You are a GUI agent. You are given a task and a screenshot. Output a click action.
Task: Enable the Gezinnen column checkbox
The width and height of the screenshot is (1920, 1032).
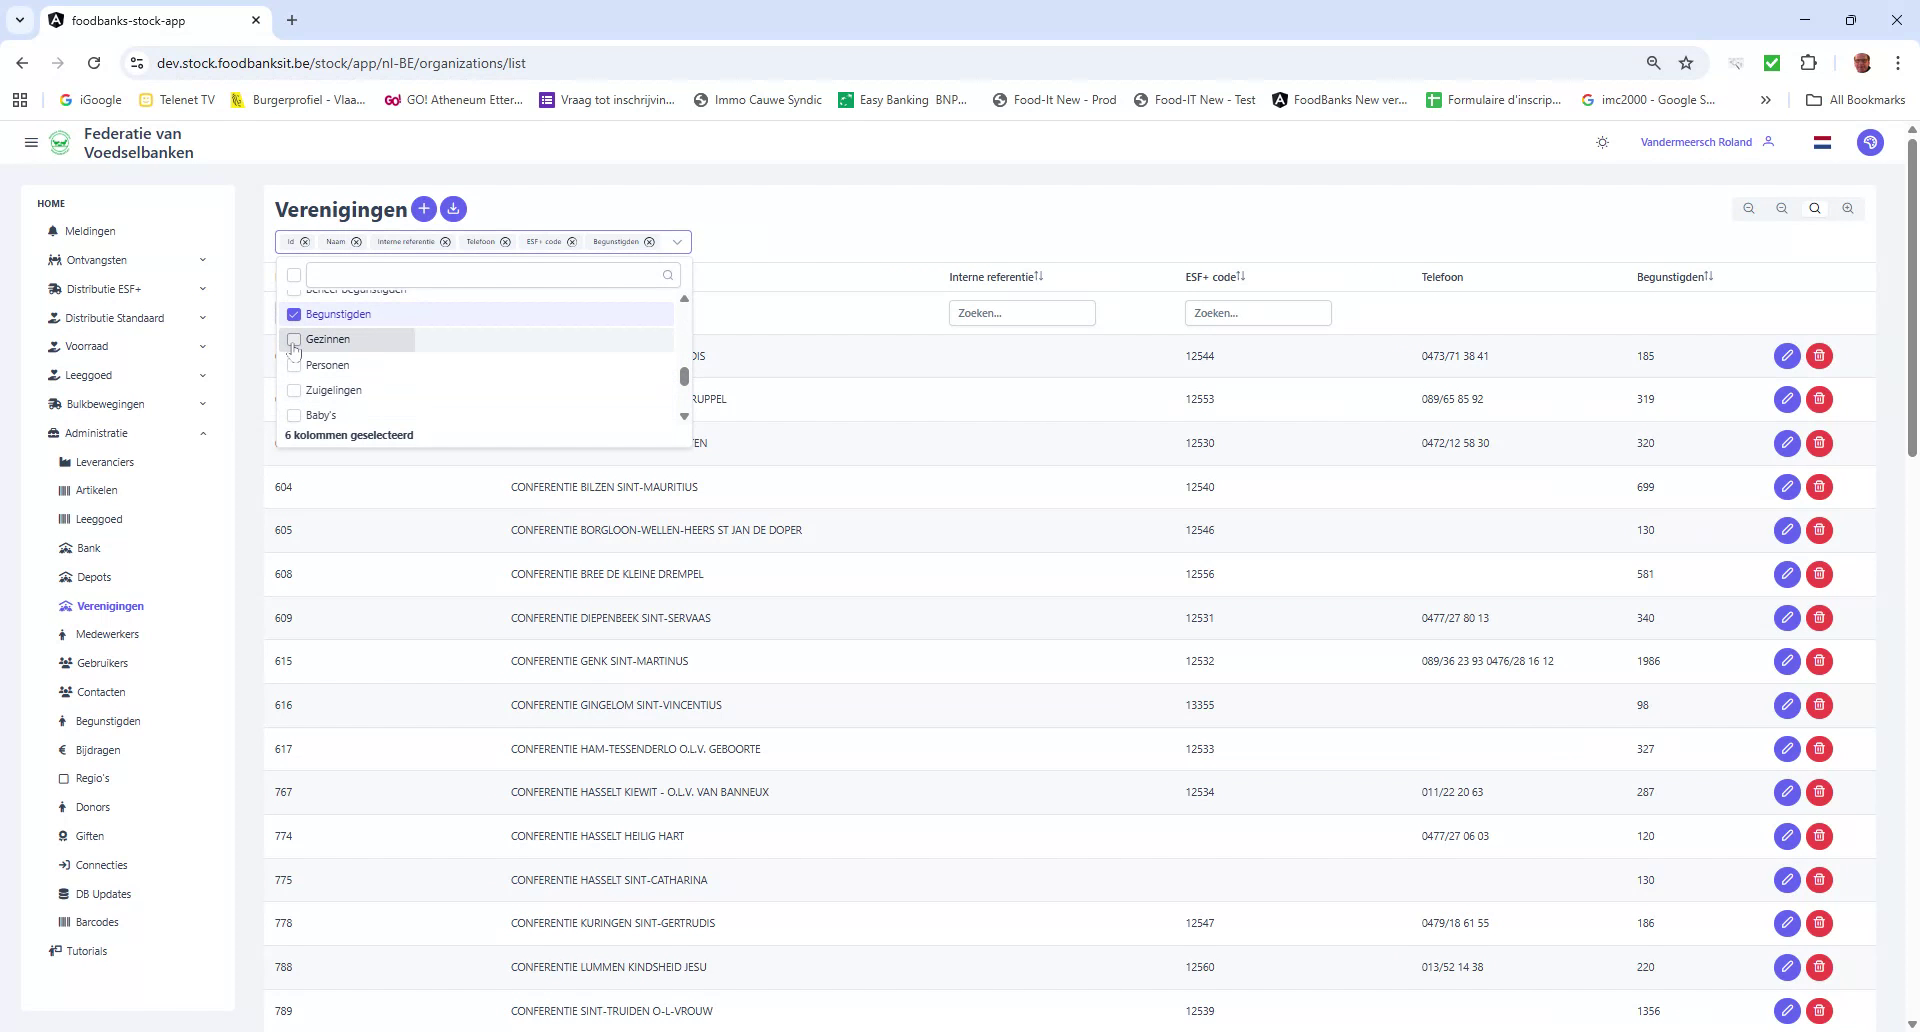[293, 340]
